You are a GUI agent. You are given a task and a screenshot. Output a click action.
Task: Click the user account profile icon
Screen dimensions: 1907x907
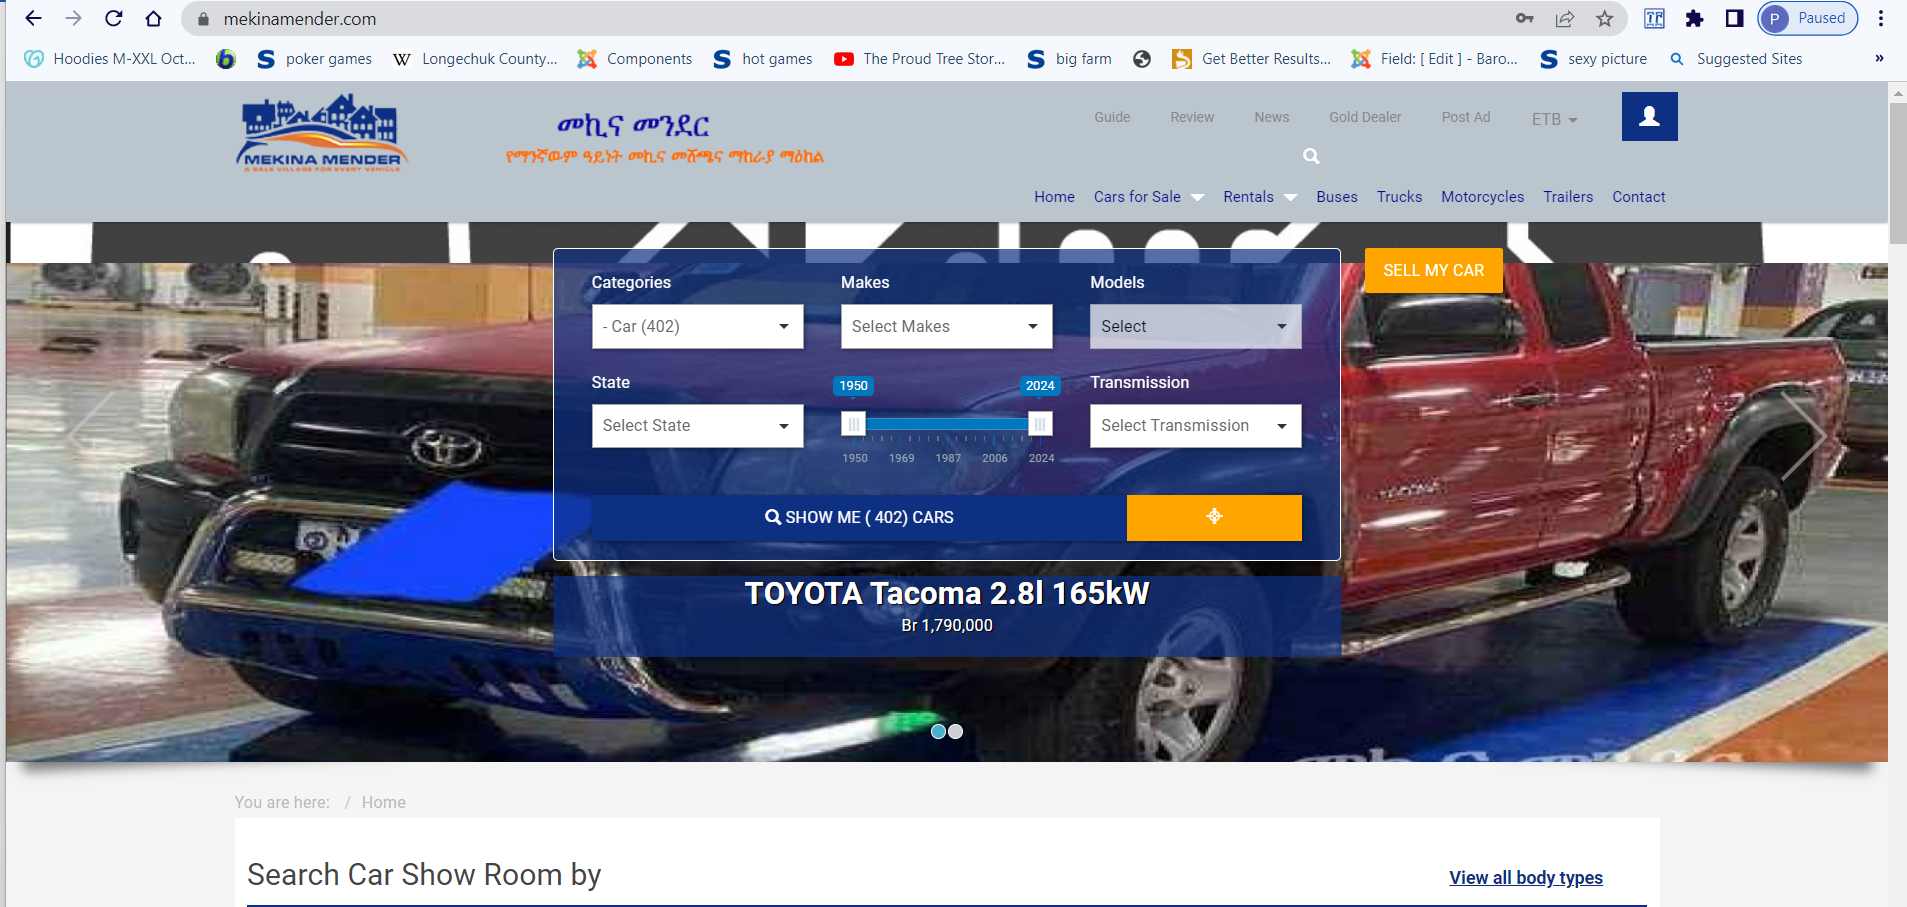click(1649, 117)
